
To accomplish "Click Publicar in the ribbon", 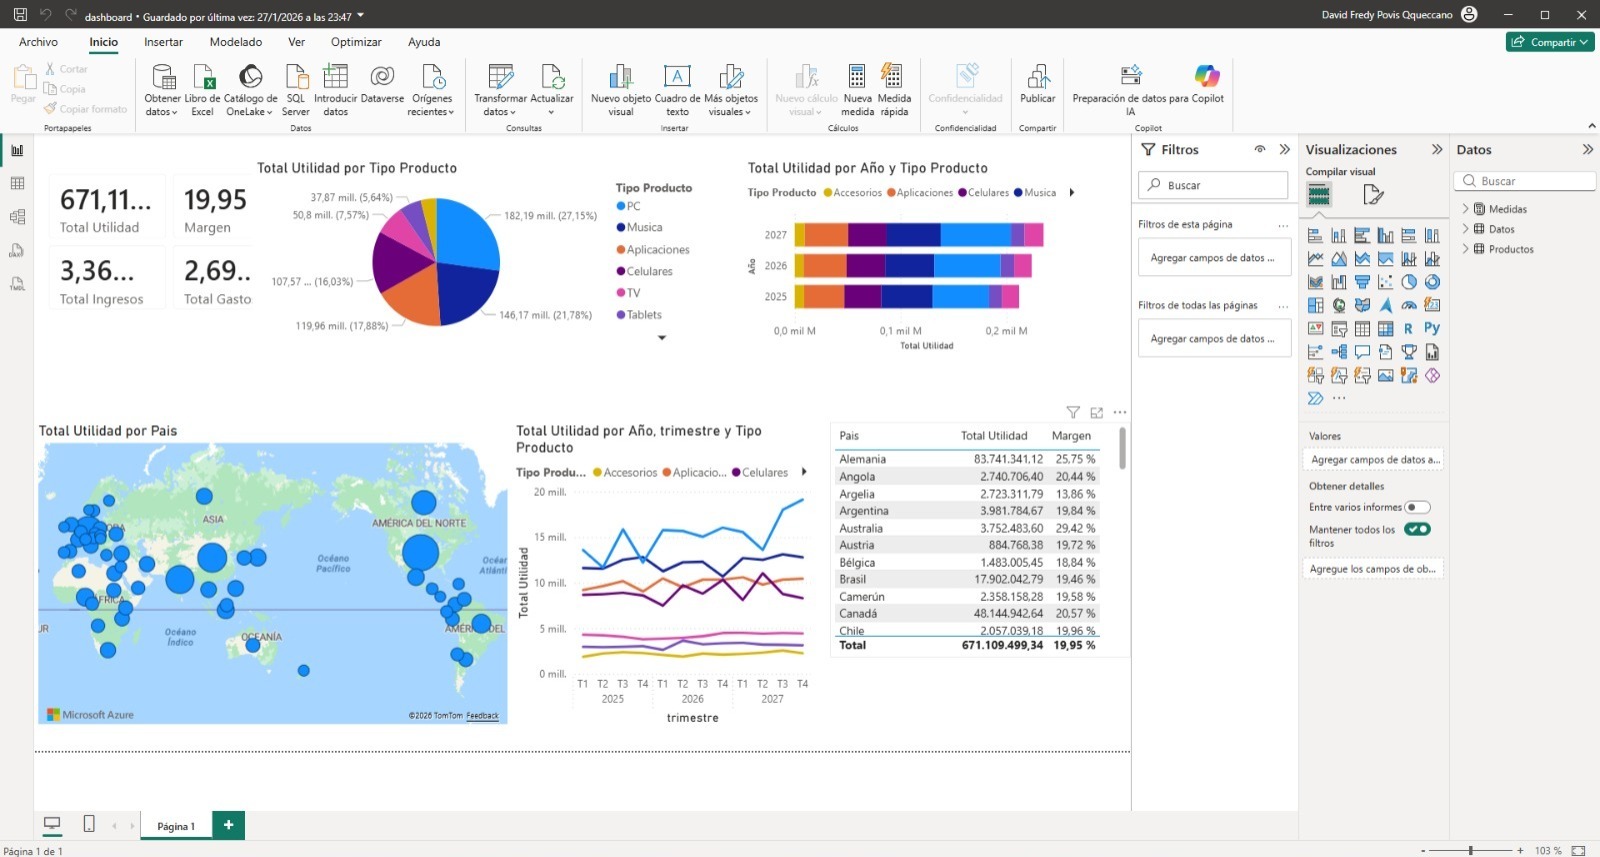I will tap(1037, 85).
